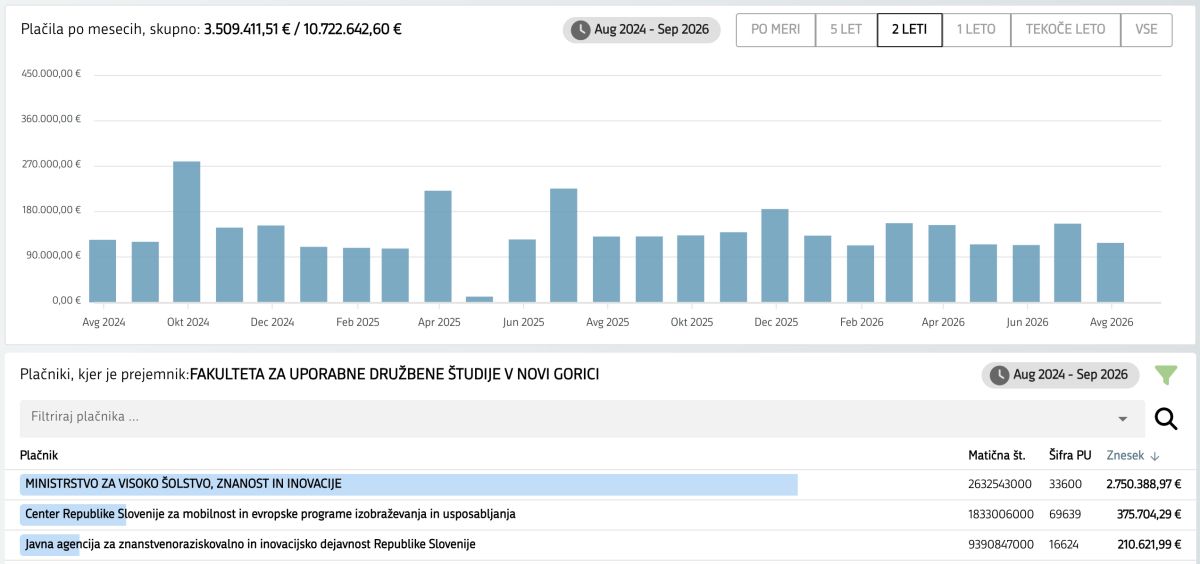Open the chart's Aug 2024 - Sep 2026 date chip
This screenshot has width=1200, height=564.
(x=641, y=30)
